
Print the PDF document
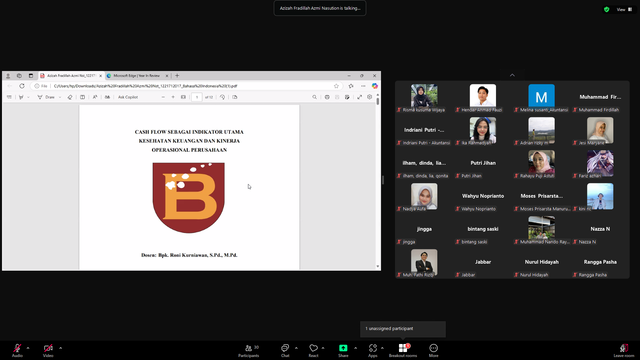(327, 97)
